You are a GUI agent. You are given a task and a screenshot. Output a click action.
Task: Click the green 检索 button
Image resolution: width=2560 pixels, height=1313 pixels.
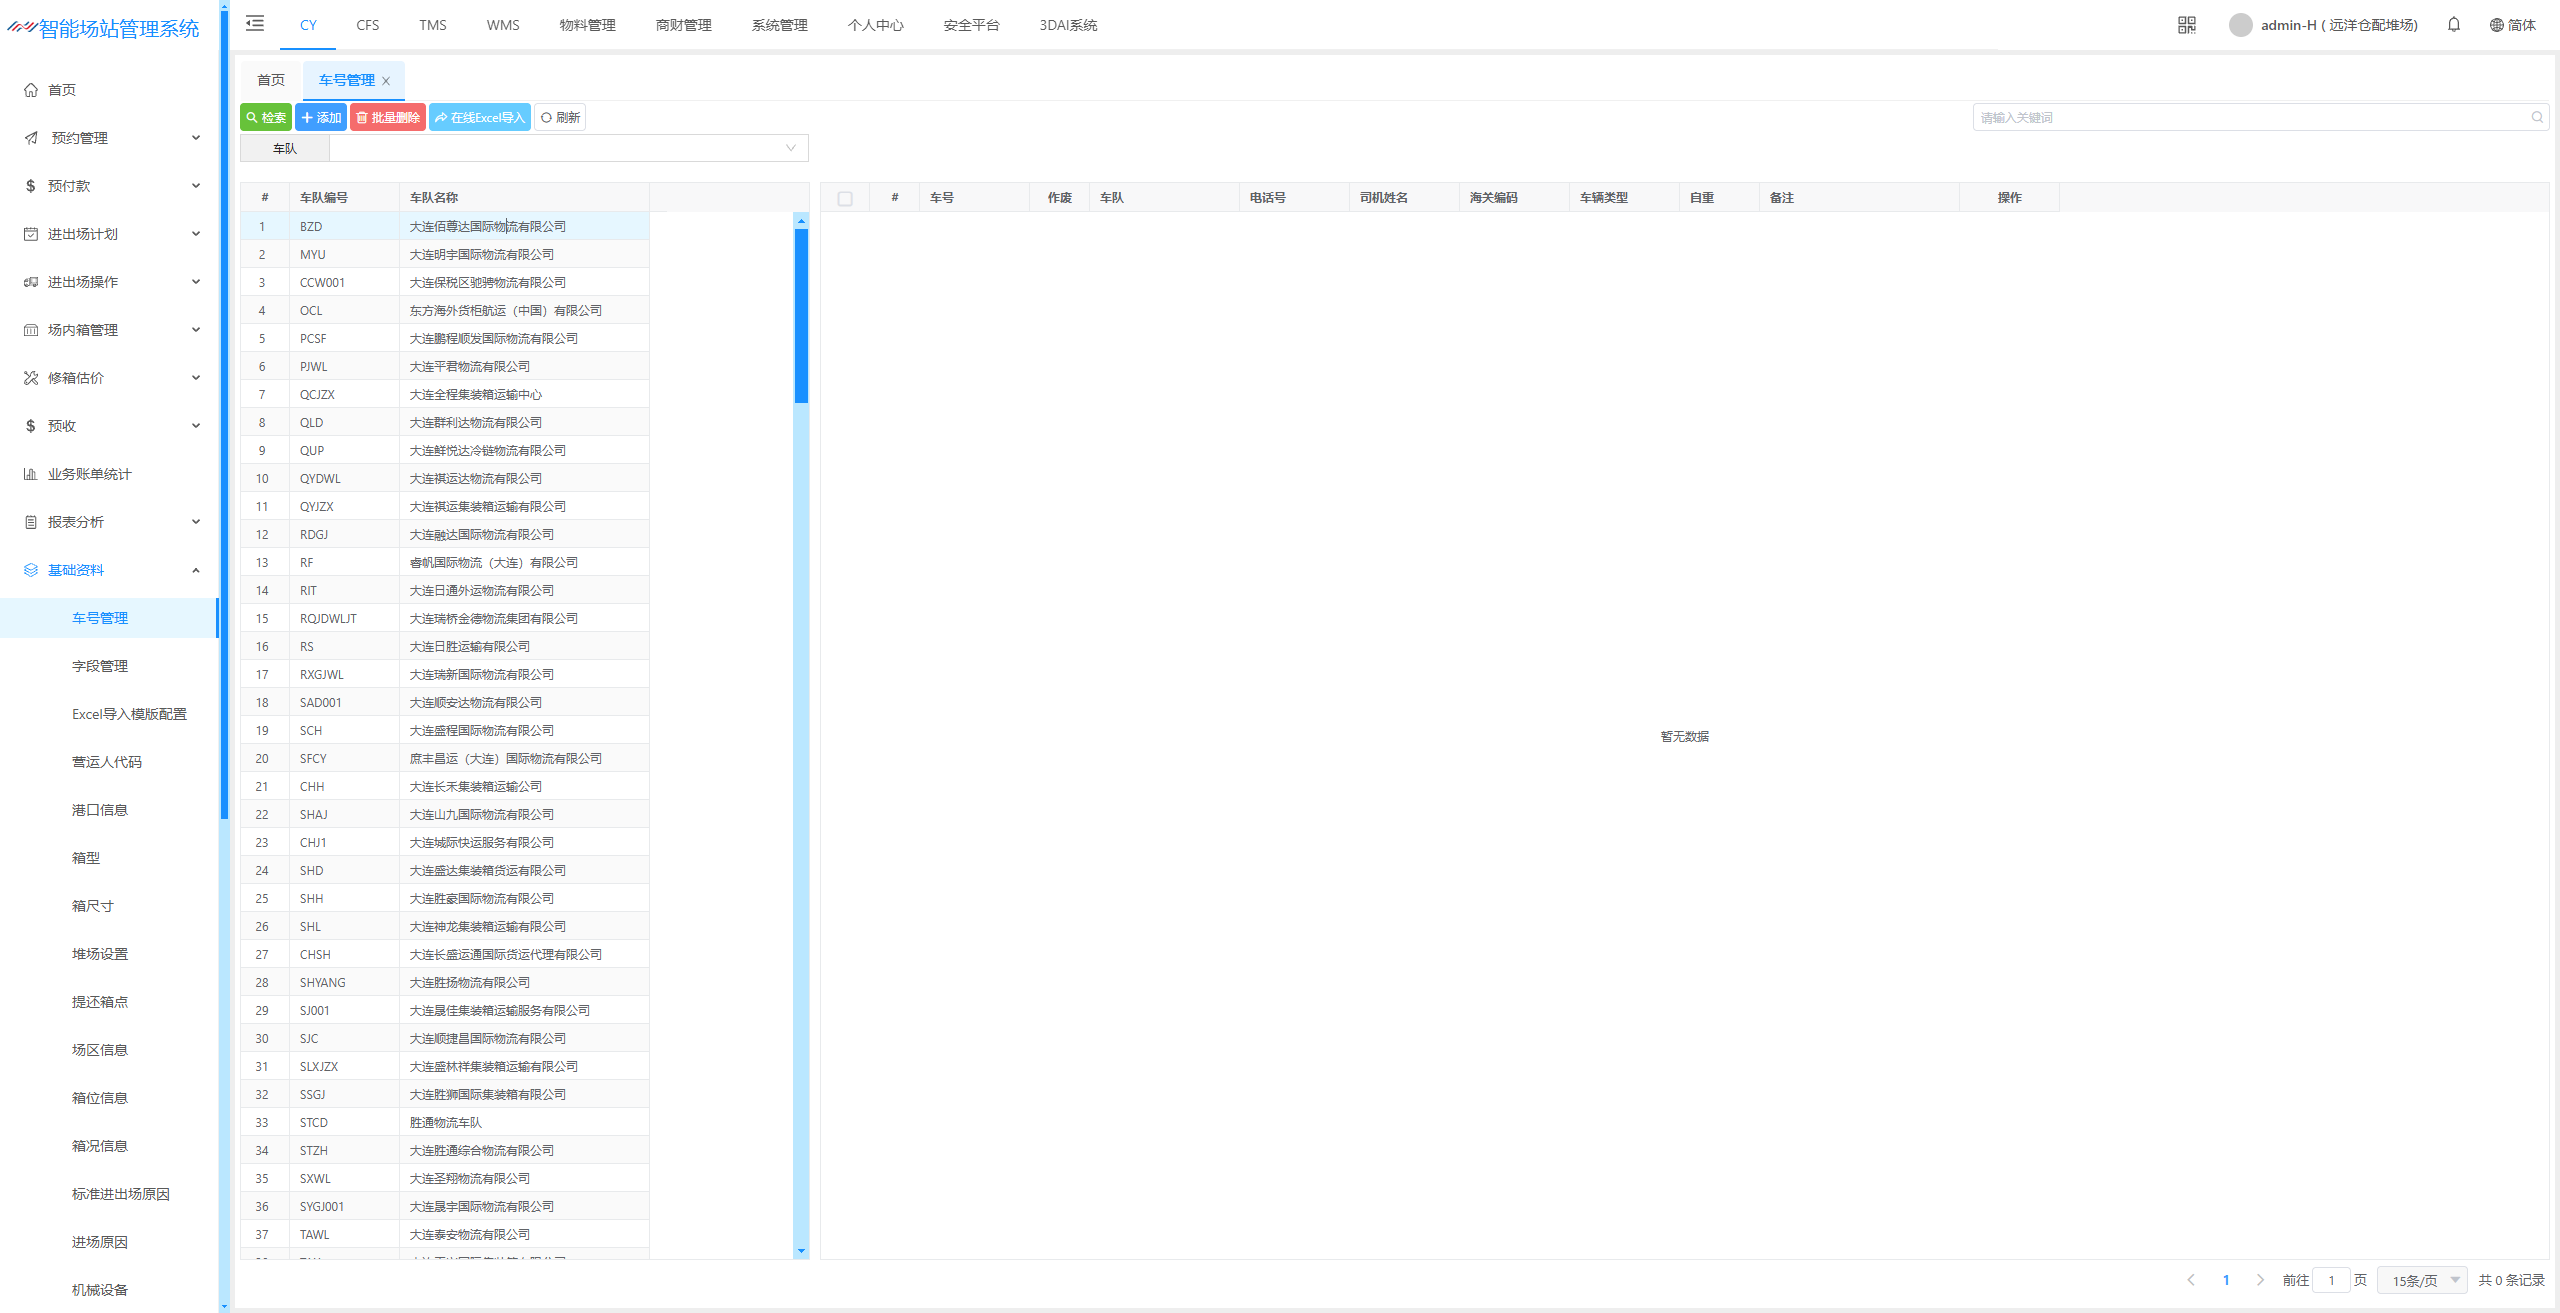tap(266, 118)
